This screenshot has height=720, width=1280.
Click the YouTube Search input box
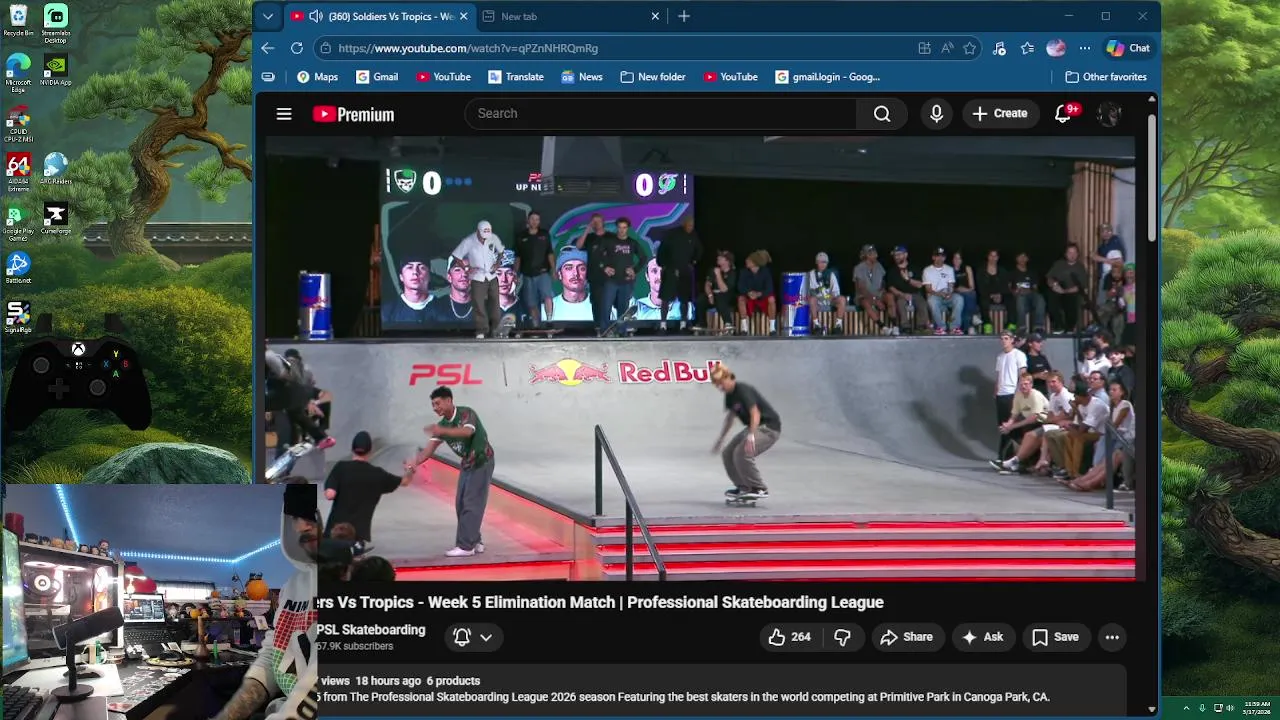[660, 114]
